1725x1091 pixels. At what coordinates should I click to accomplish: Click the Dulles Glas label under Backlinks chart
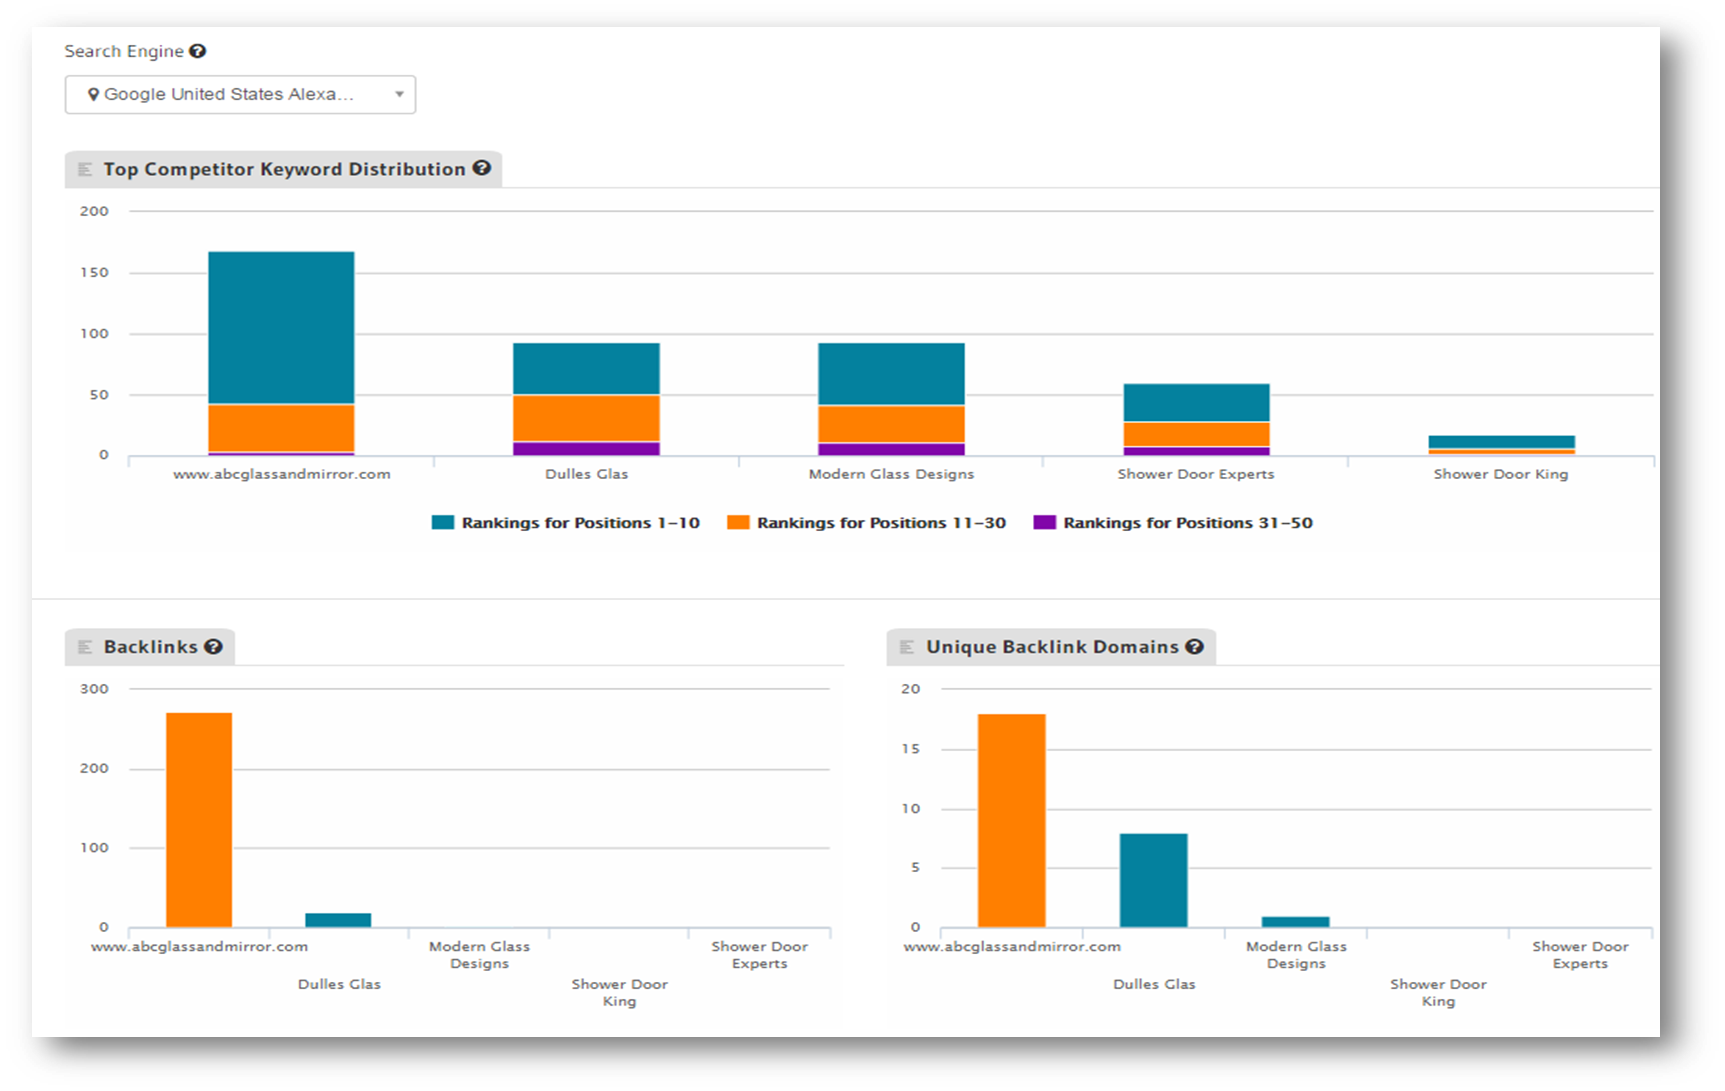[x=339, y=984]
